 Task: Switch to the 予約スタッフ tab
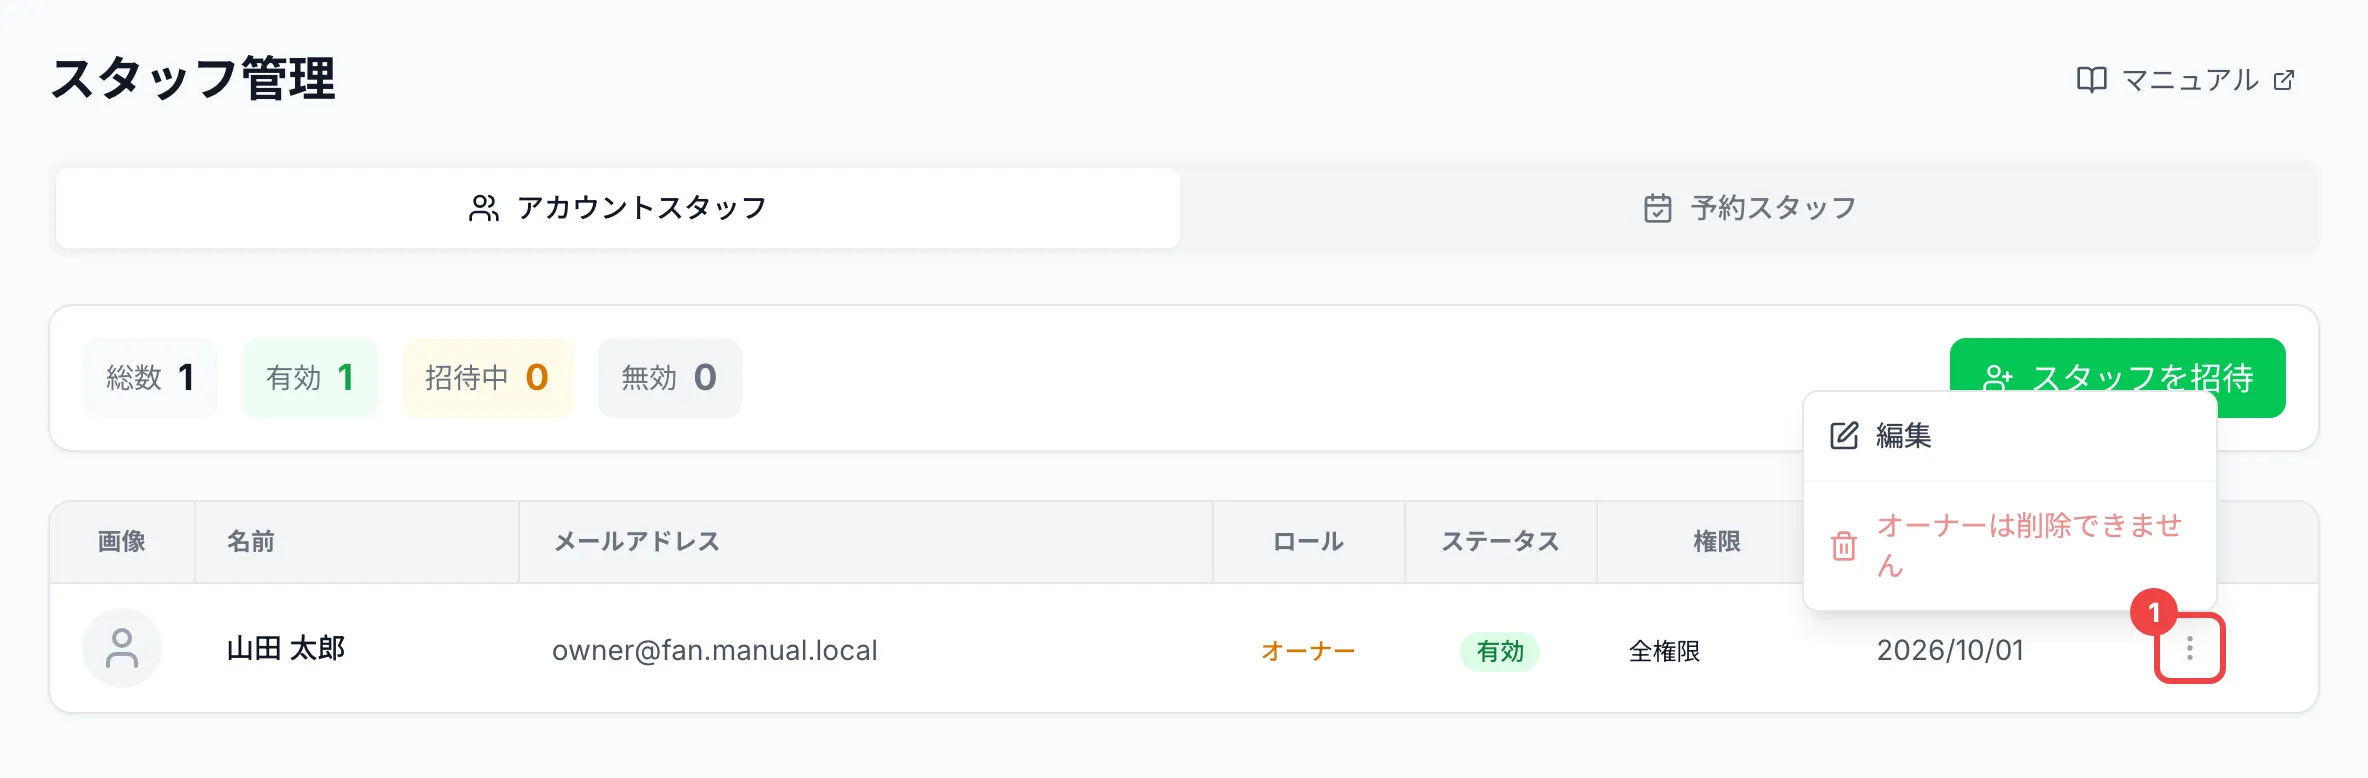click(1750, 208)
